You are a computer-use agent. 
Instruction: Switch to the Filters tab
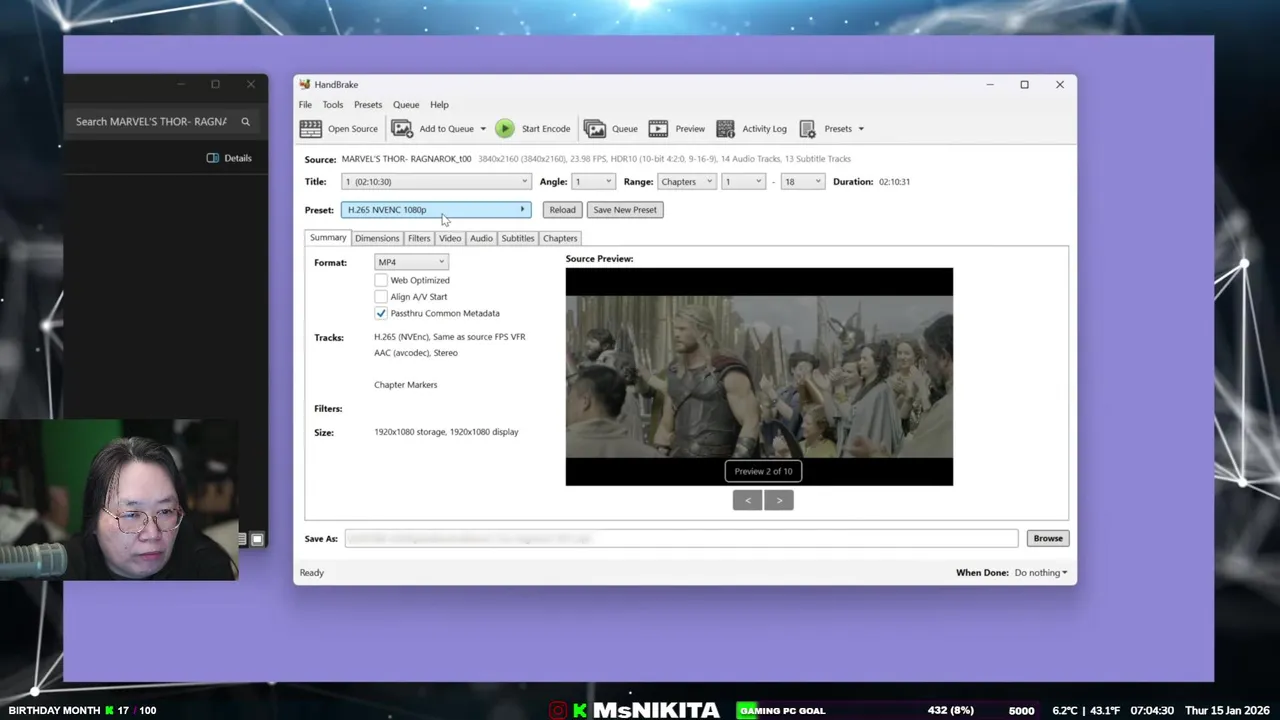tap(419, 239)
